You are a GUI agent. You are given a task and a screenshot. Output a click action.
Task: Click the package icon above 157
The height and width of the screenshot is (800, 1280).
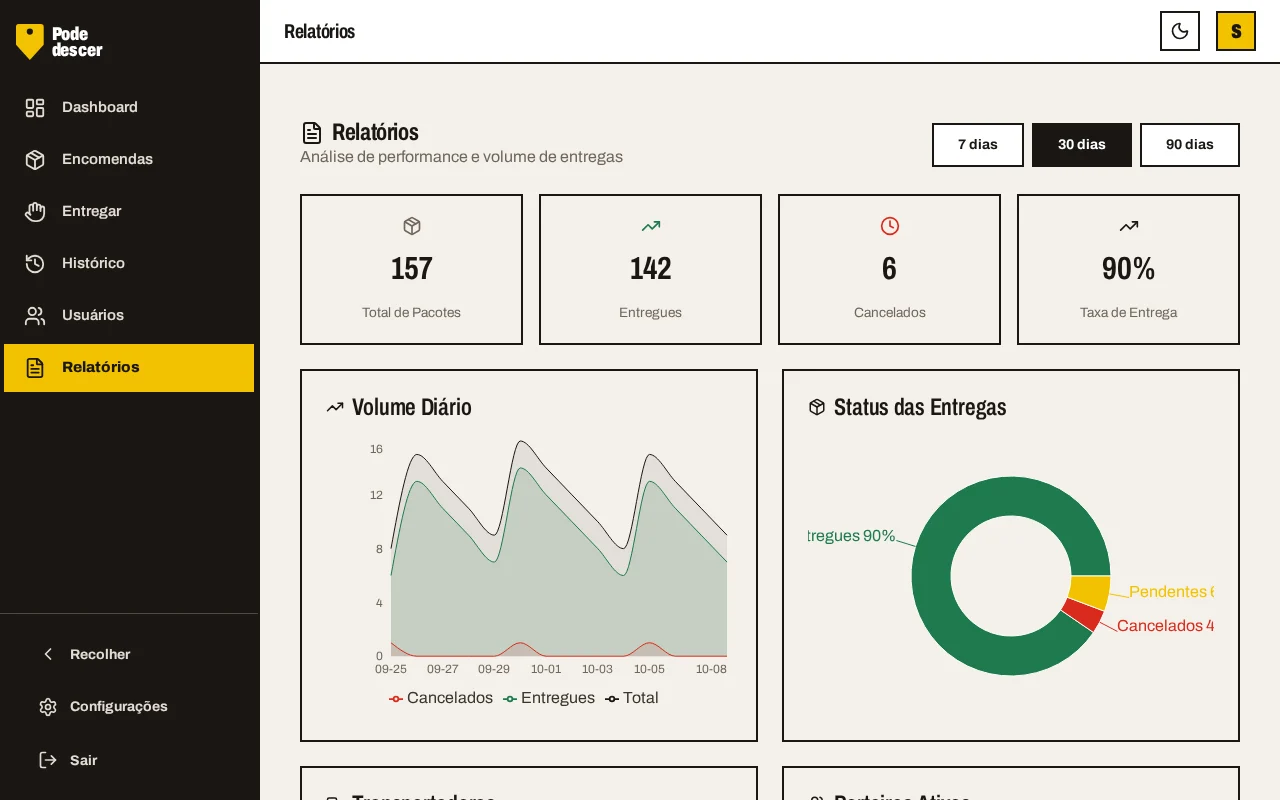pyautogui.click(x=412, y=226)
